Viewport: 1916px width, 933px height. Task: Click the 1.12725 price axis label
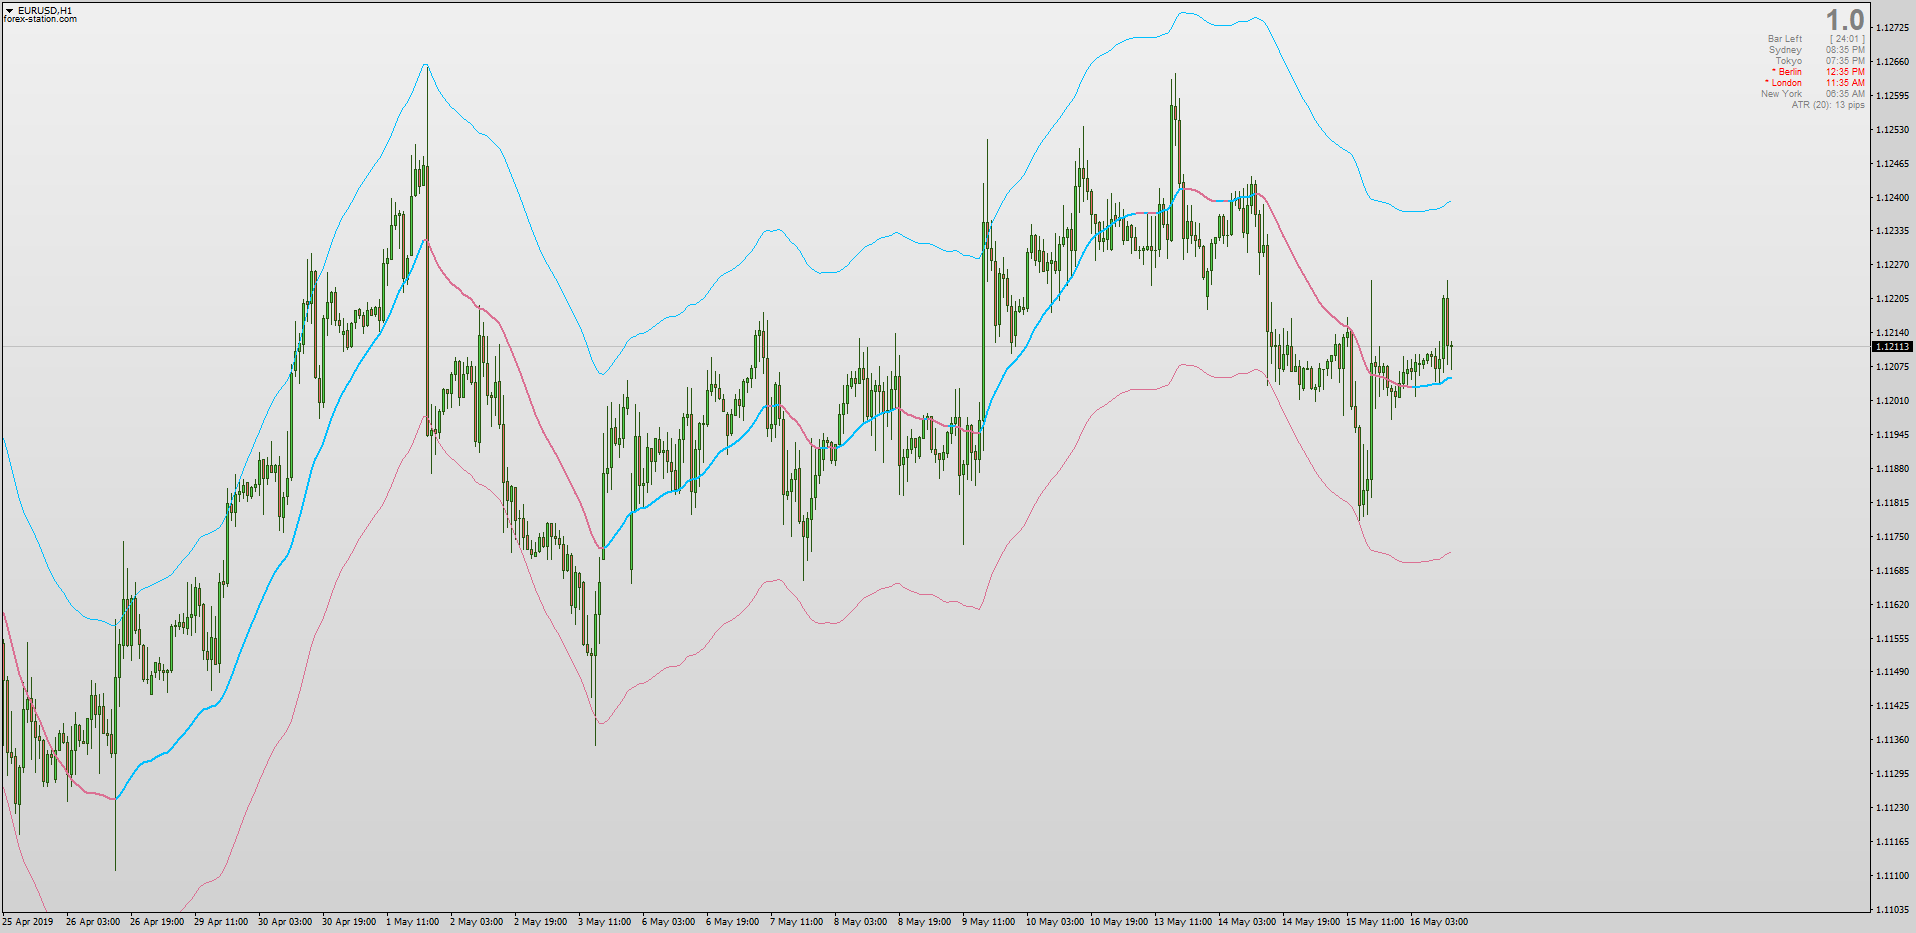pos(1893,28)
